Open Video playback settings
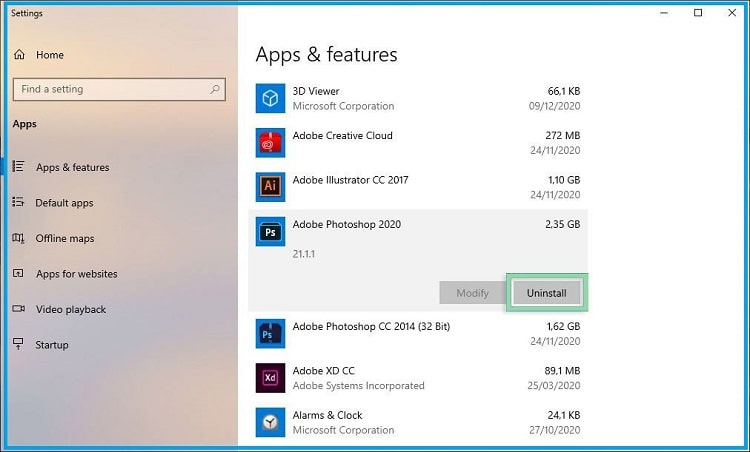Viewport: 750px width, 452px height. (x=71, y=309)
